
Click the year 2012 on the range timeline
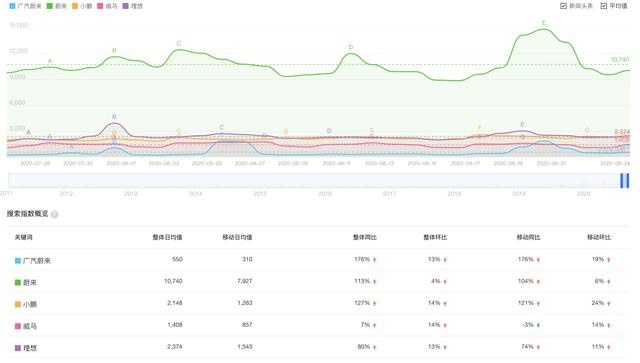66,194
